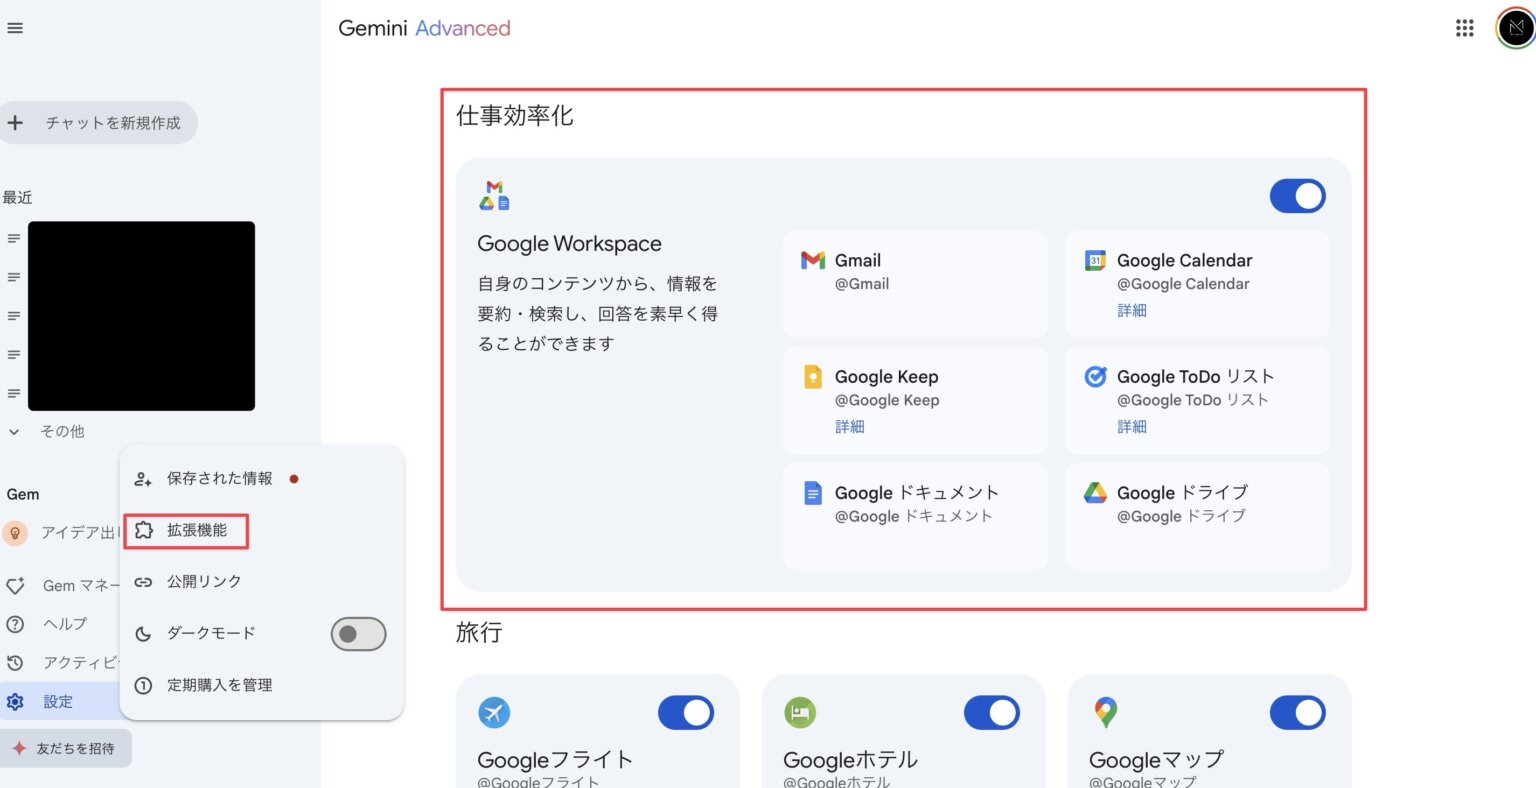Select the Google ToDo リスト icon

coord(1095,376)
